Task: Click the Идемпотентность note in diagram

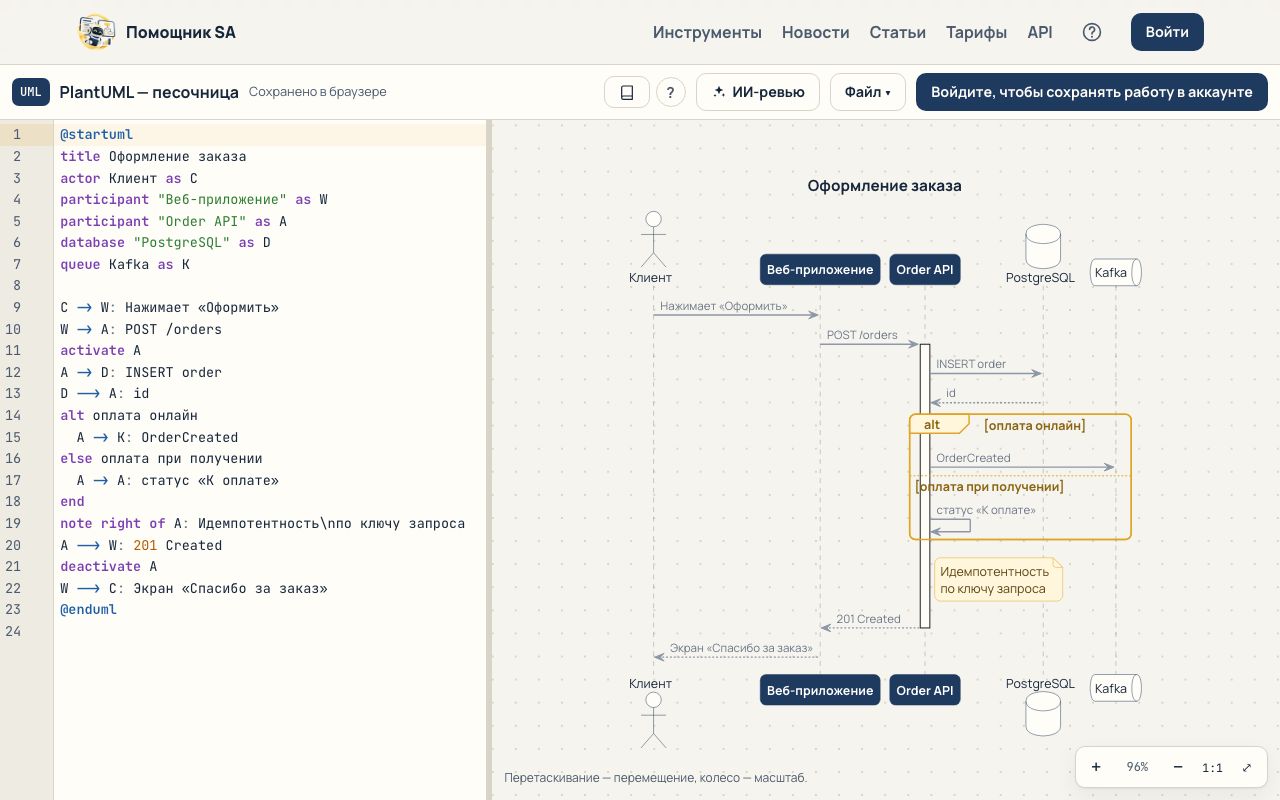Action: point(998,580)
